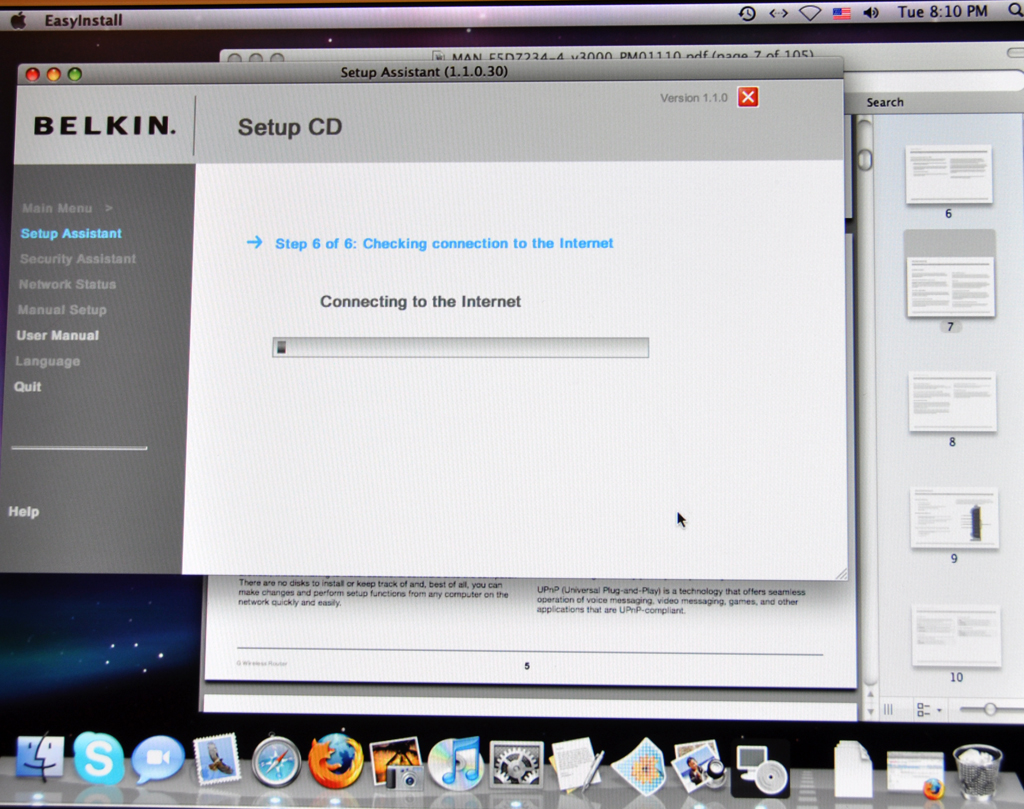Click the Preview sidebar resize handle bars
This screenshot has width=1024, height=809.
[888, 709]
